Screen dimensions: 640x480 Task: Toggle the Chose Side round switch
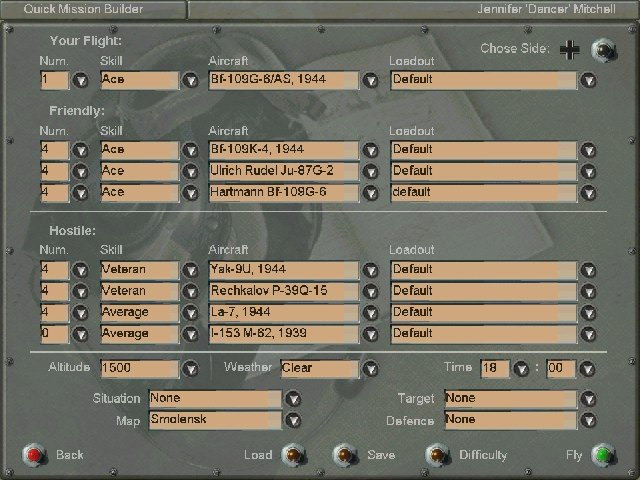603,50
